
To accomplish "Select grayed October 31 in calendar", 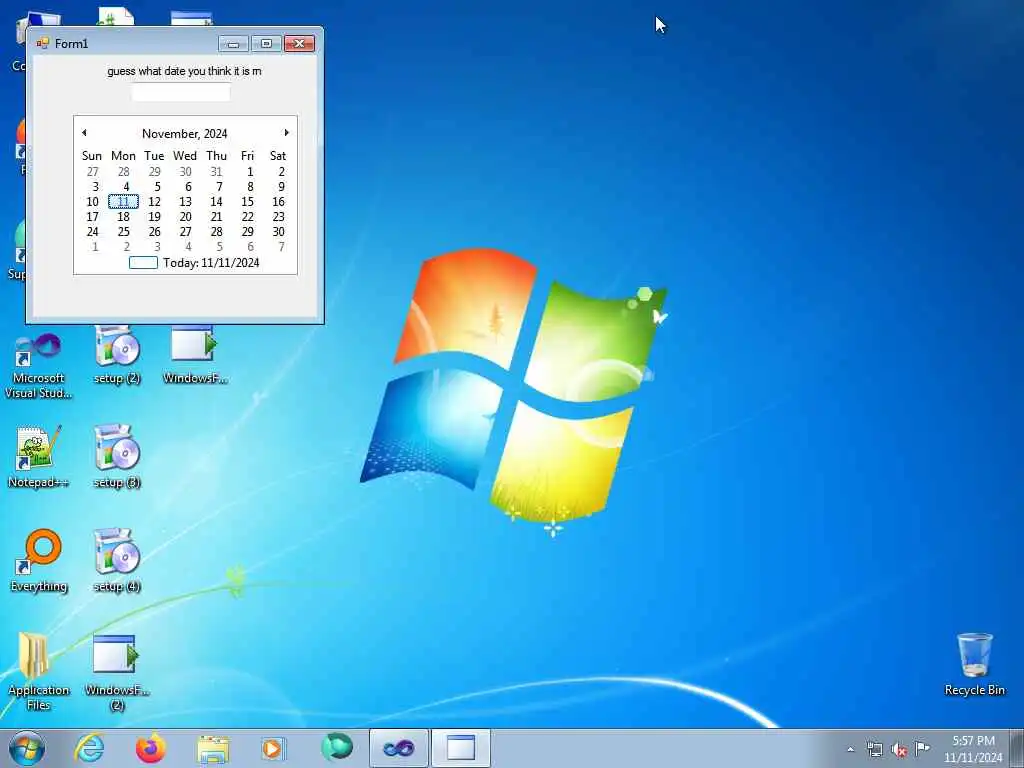I will 216,172.
